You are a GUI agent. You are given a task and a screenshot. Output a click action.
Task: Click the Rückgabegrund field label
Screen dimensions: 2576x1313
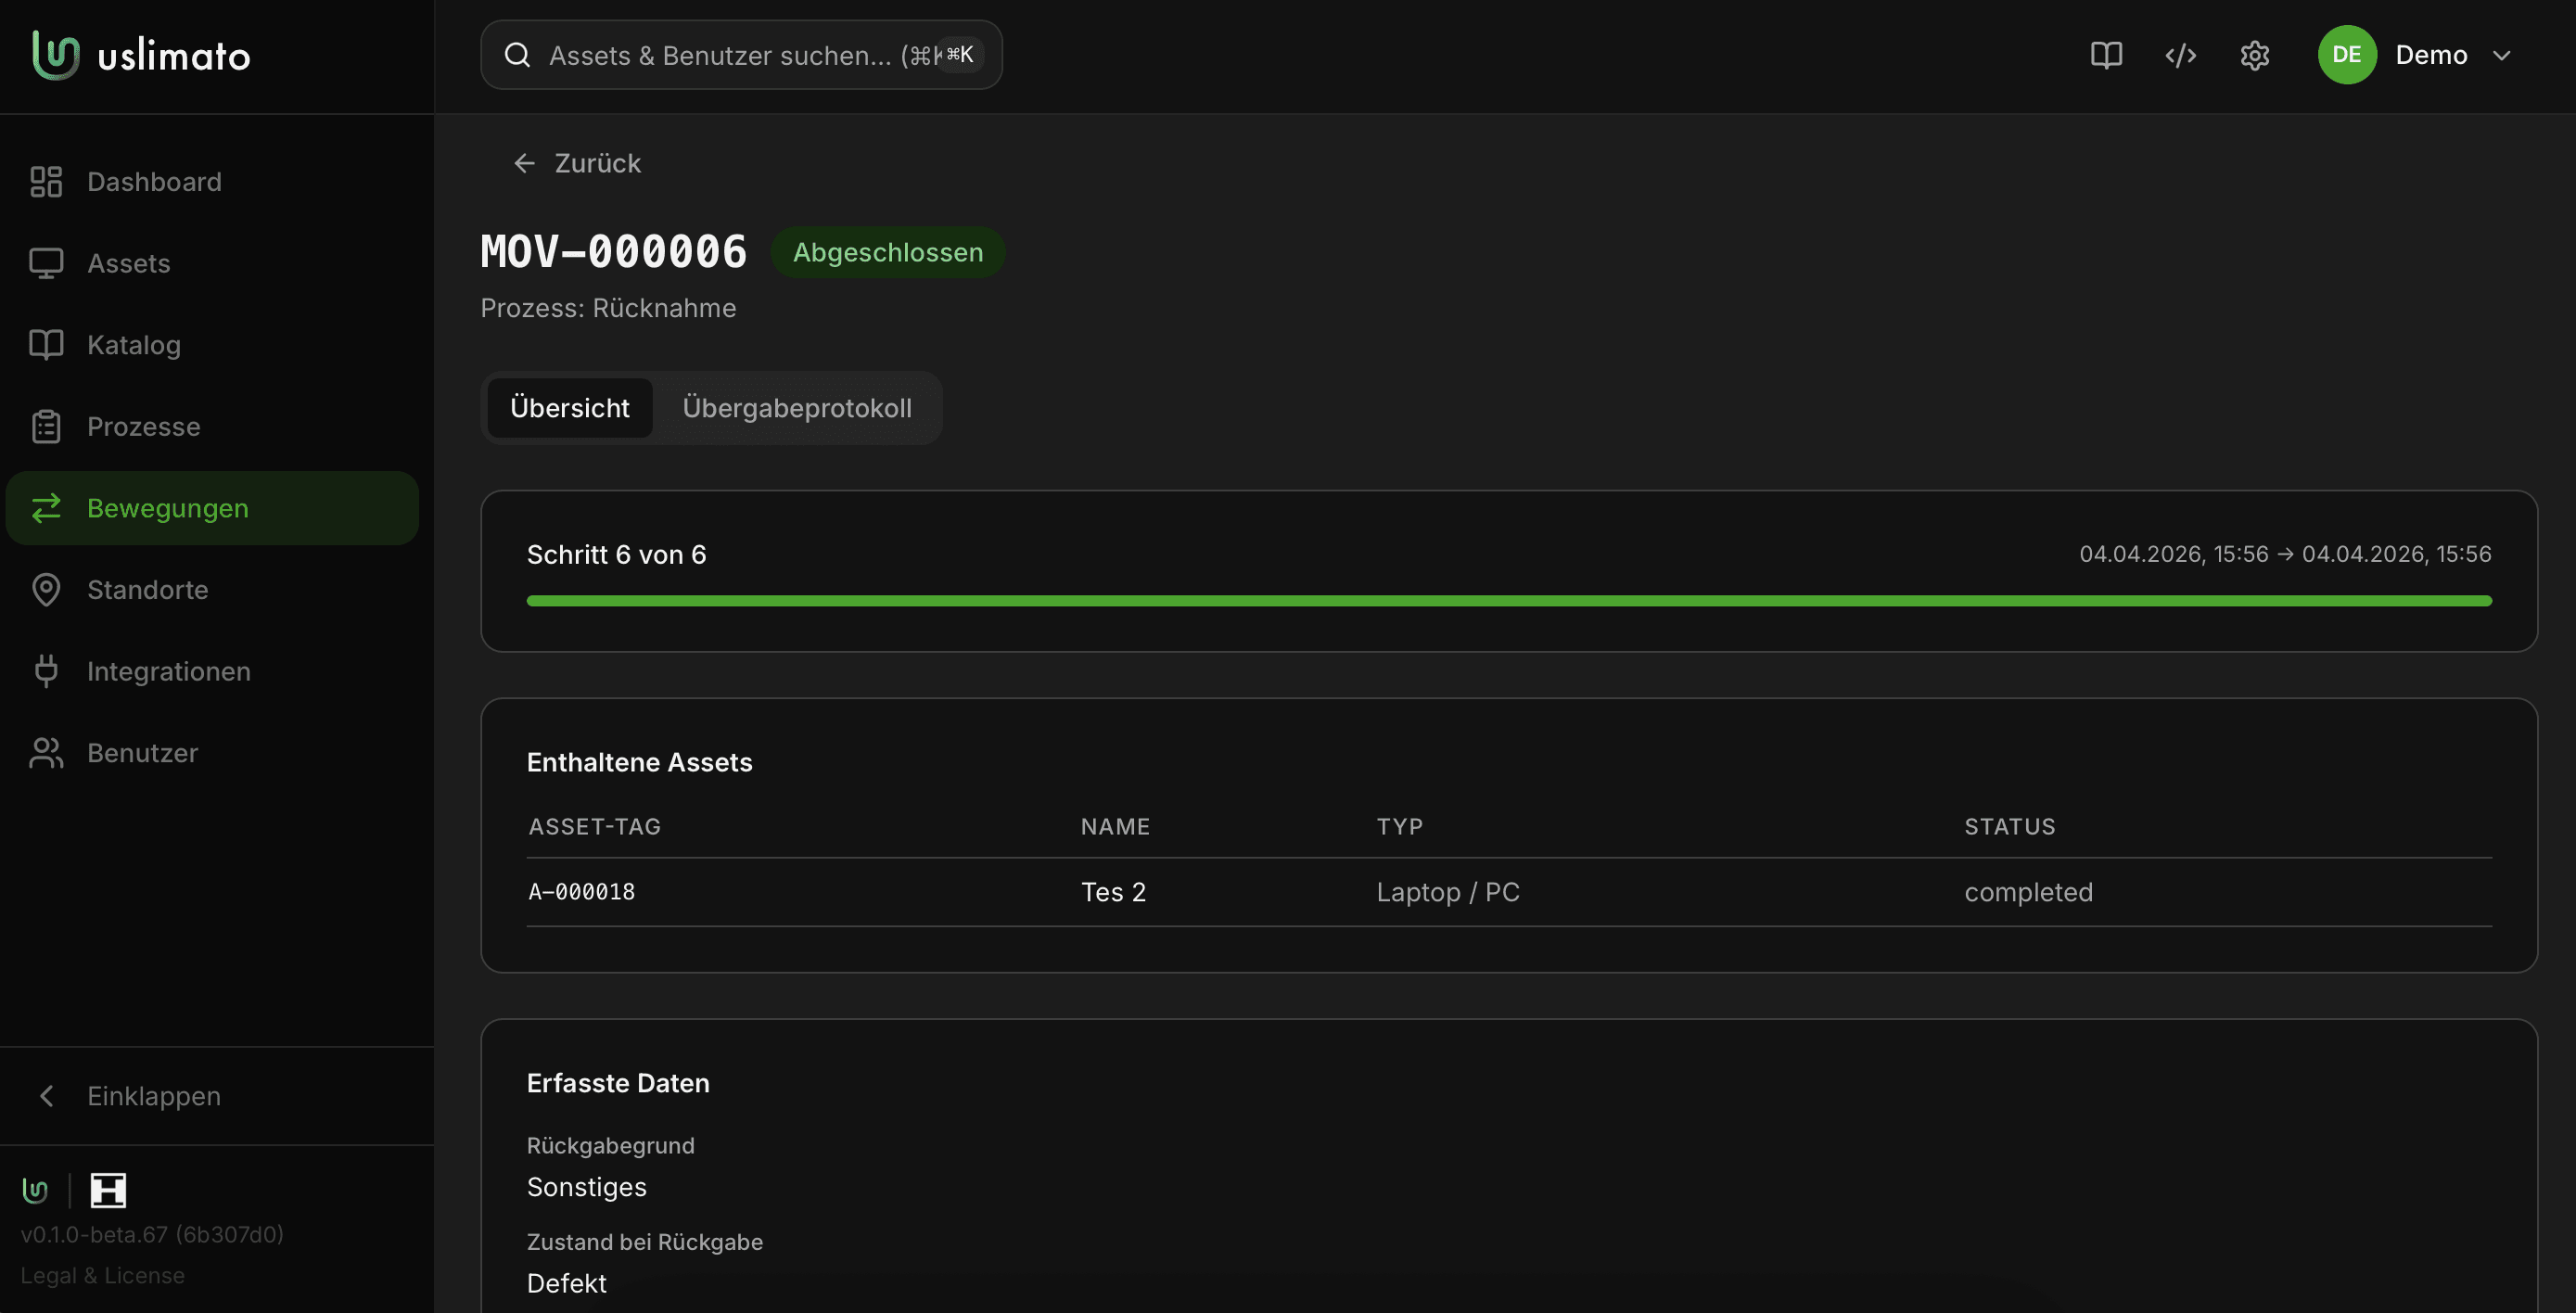(610, 1146)
